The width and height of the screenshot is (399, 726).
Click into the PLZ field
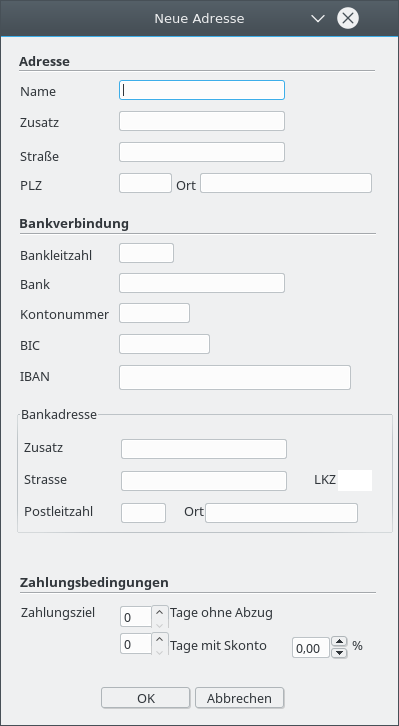(x=145, y=183)
